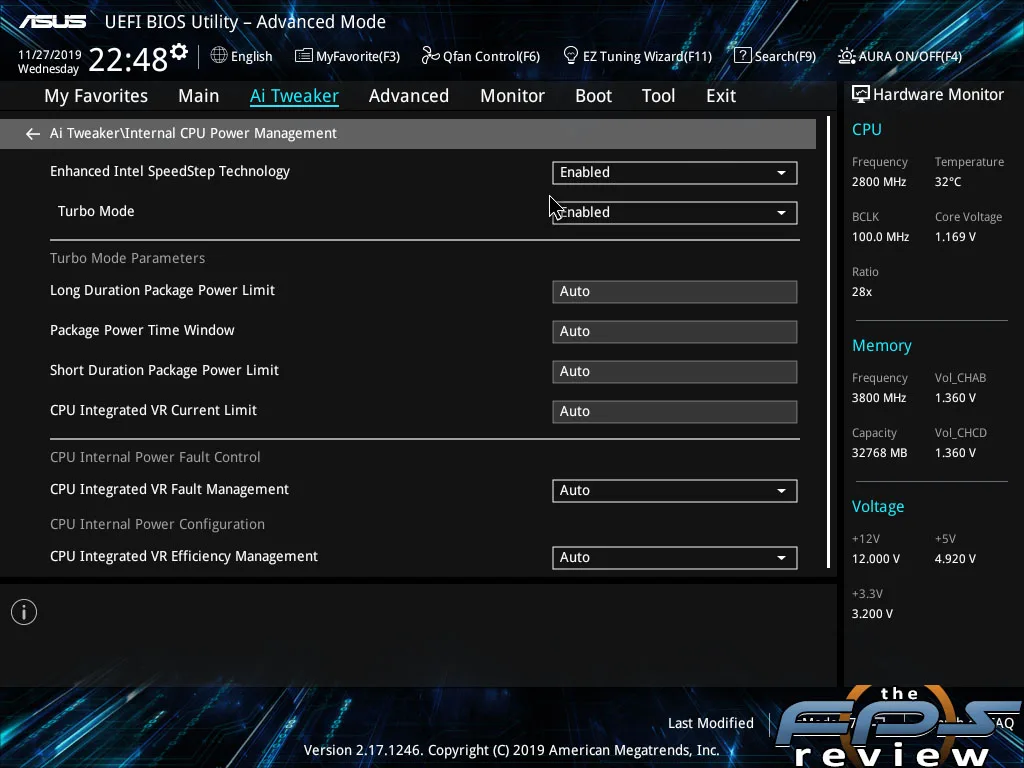Go back using the left arrow icon
The image size is (1024, 768).
pyautogui.click(x=33, y=134)
